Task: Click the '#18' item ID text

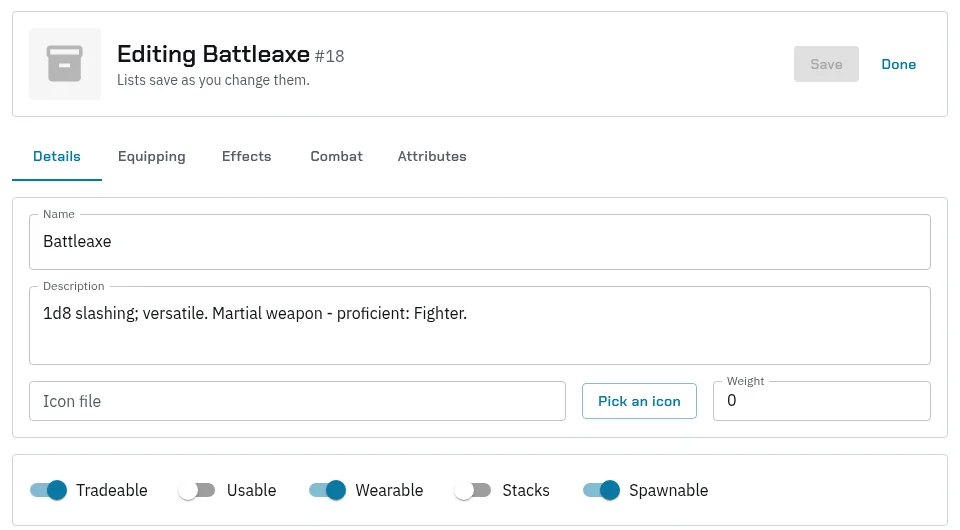Action: [x=329, y=56]
